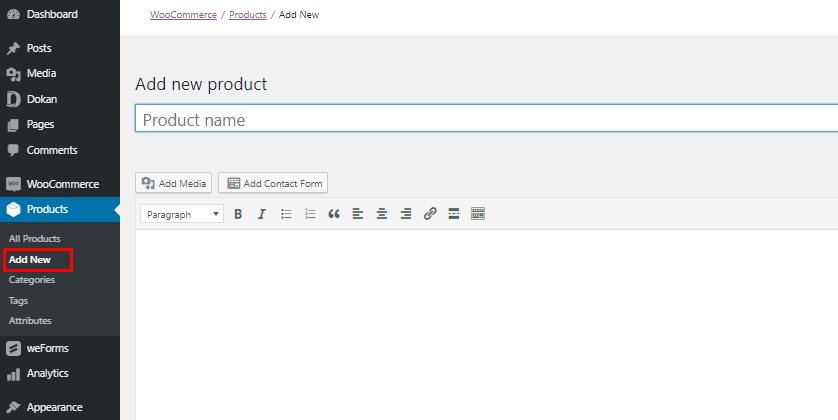This screenshot has width=838, height=420.
Task: Apply bold formatting in editor toolbar
Action: tap(238, 214)
